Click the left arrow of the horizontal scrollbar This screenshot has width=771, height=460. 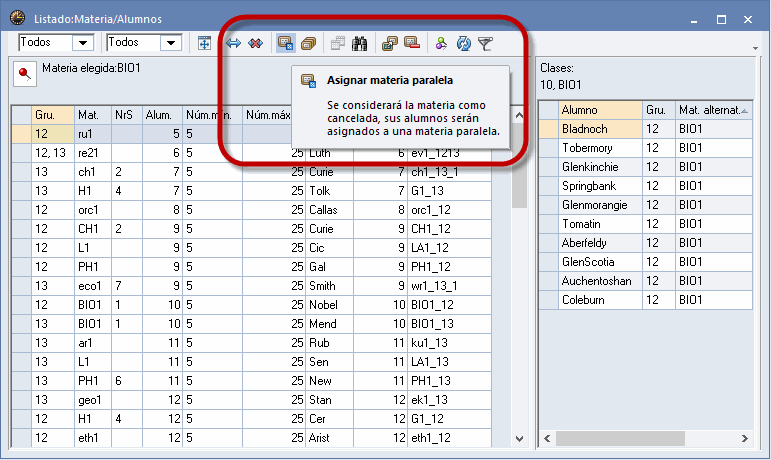coord(547,438)
